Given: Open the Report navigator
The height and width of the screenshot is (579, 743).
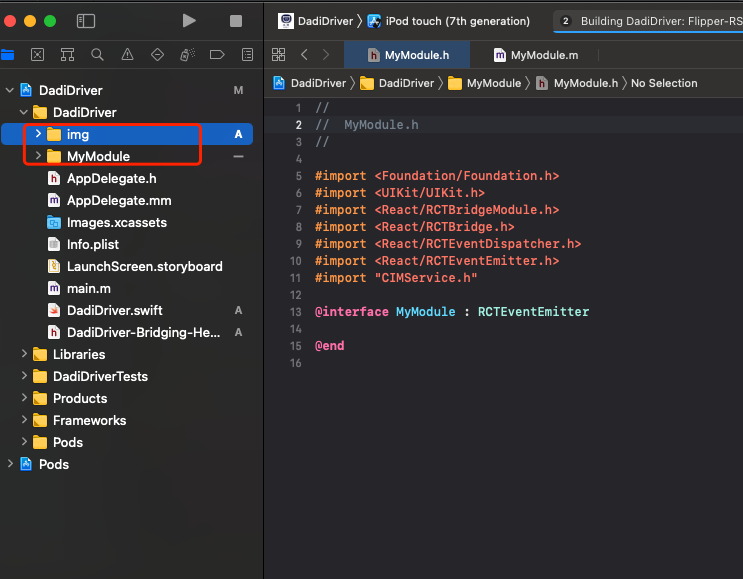Looking at the screenshot, I should click(247, 55).
